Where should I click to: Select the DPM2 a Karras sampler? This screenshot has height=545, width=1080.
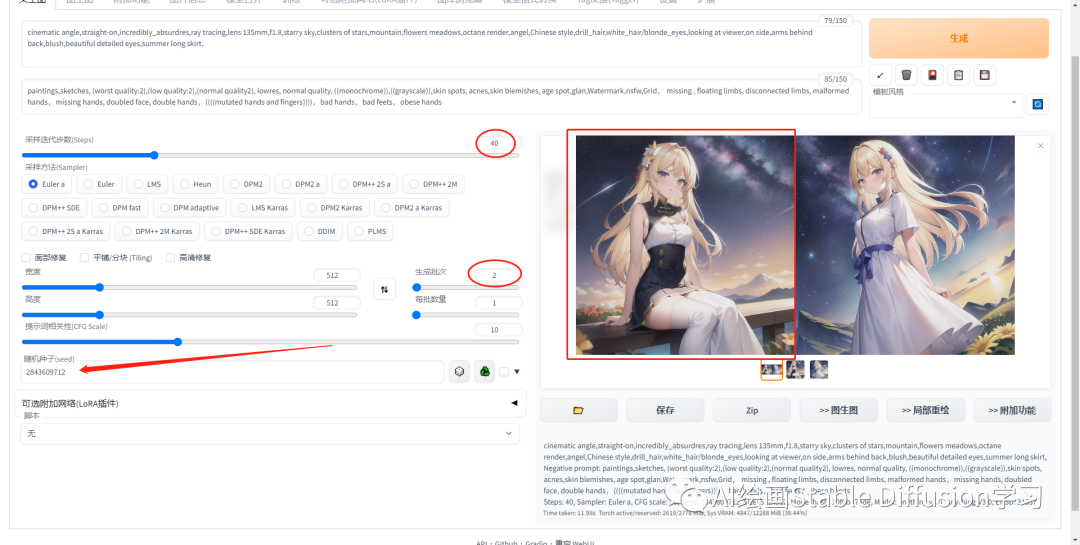[x=412, y=207]
